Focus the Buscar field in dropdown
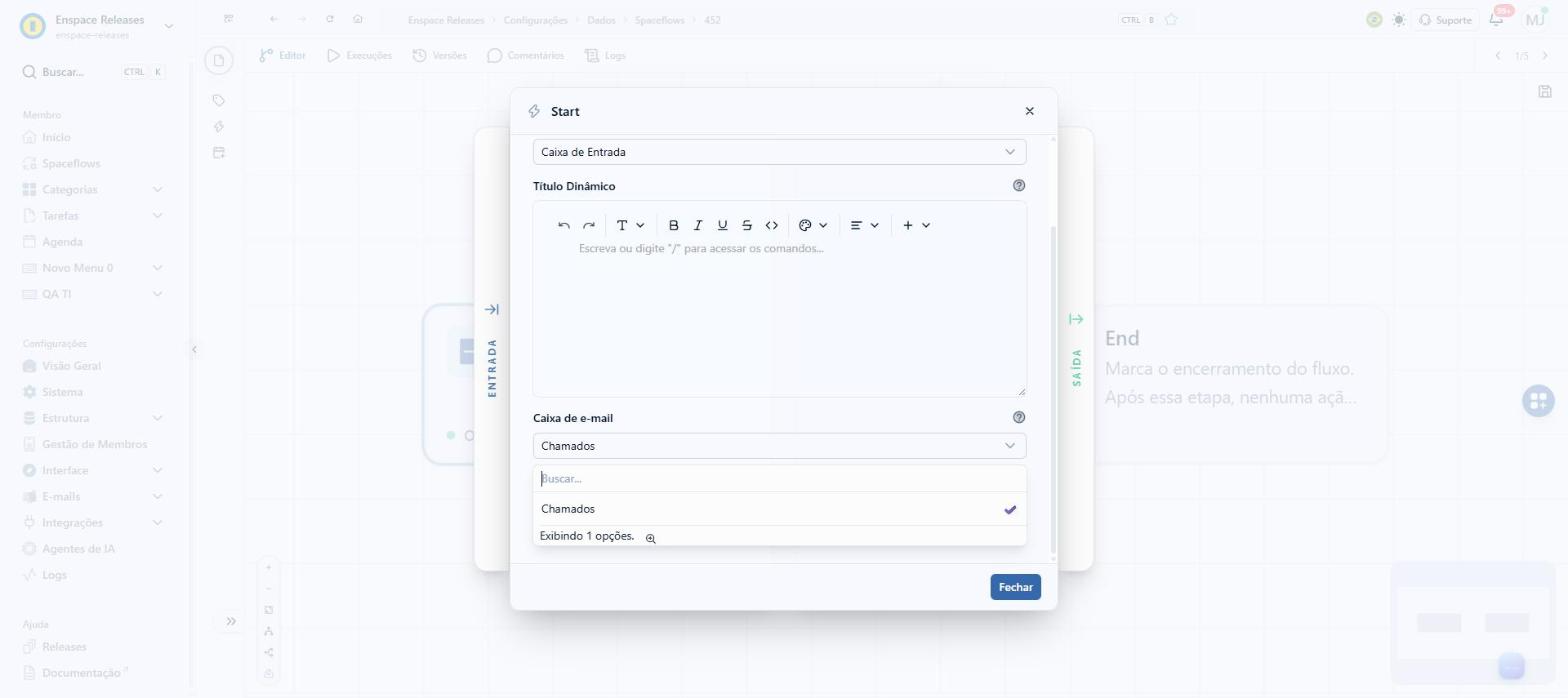 tap(779, 479)
